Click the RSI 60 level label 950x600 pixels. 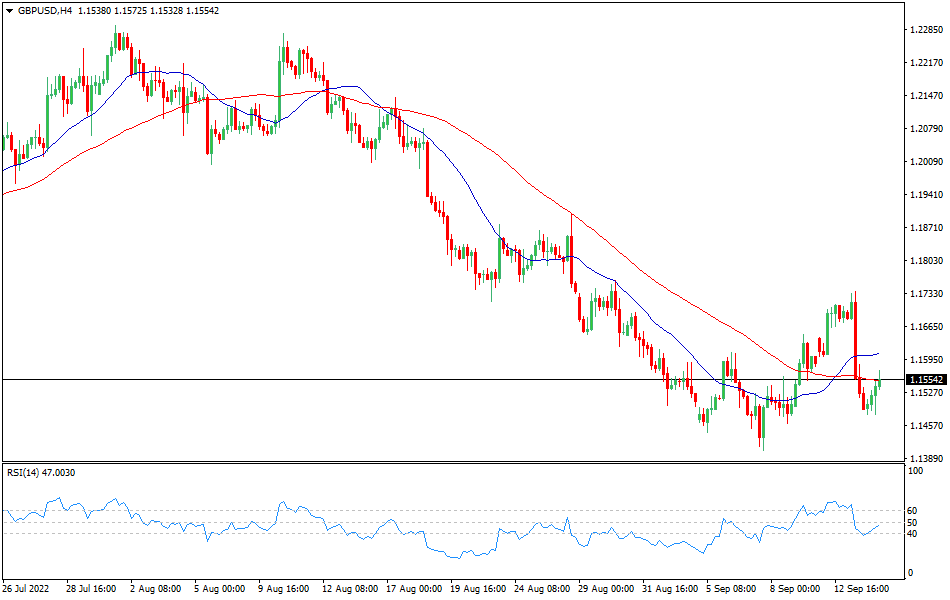(x=912, y=510)
